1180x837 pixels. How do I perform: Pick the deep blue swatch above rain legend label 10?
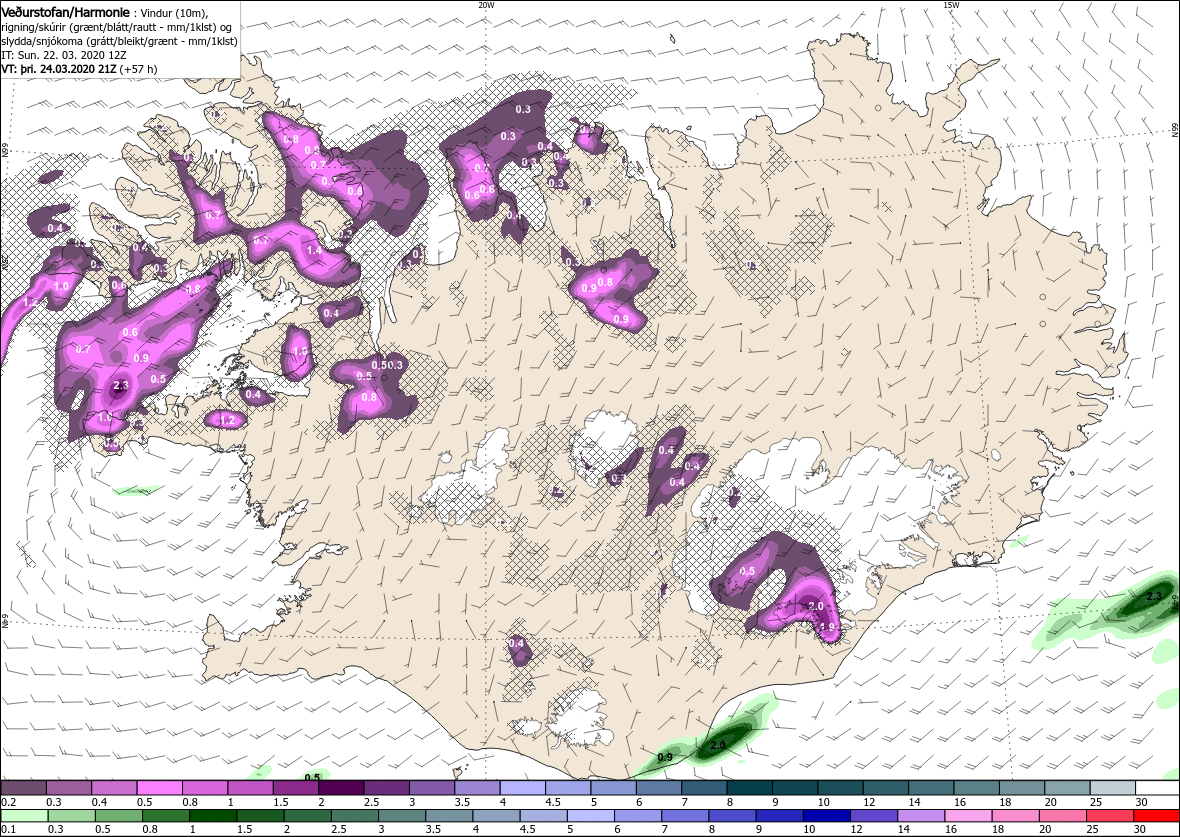click(826, 816)
